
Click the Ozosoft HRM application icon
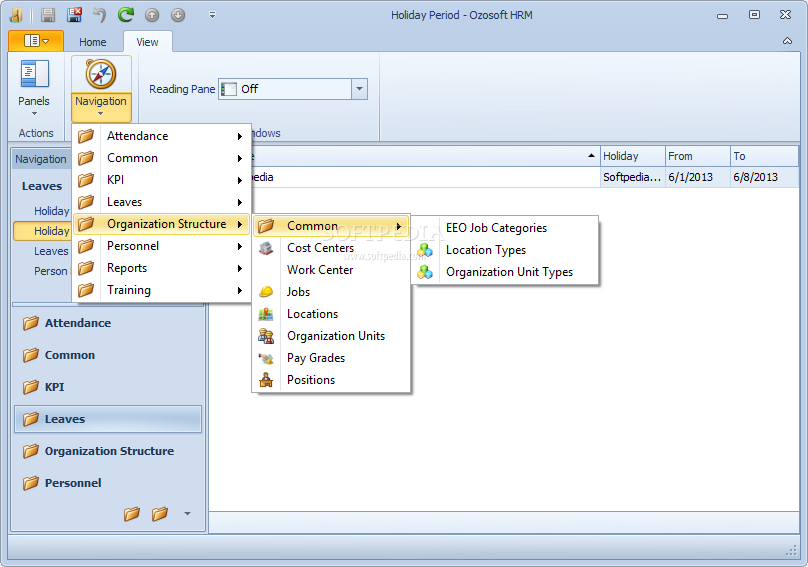pyautogui.click(x=16, y=15)
